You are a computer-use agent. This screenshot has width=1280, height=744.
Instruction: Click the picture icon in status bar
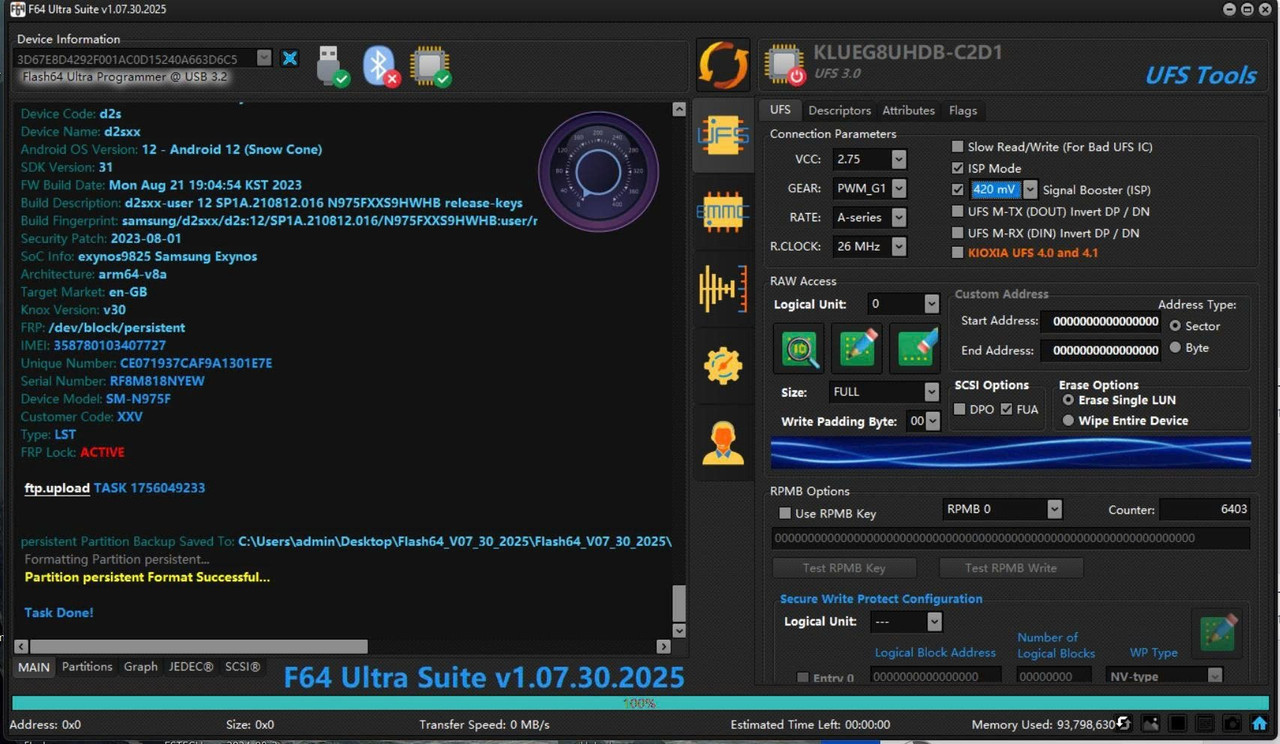pyautogui.click(x=1151, y=724)
